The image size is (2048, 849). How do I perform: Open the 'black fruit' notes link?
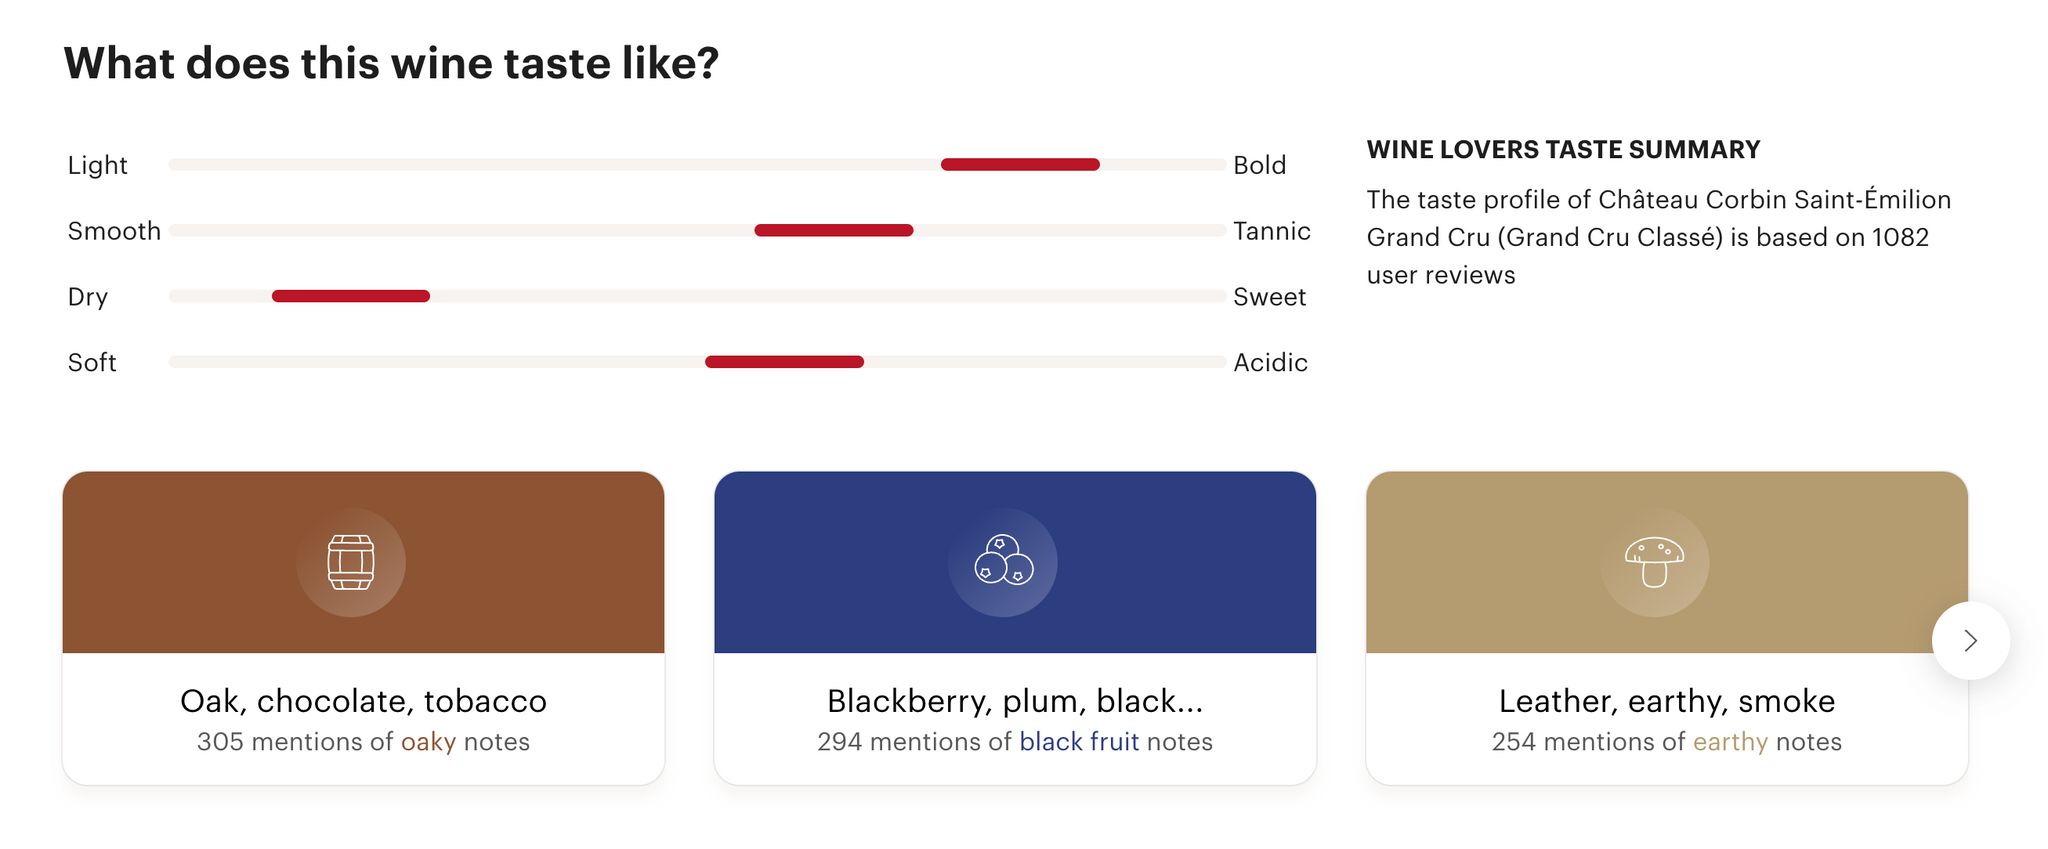click(1079, 742)
